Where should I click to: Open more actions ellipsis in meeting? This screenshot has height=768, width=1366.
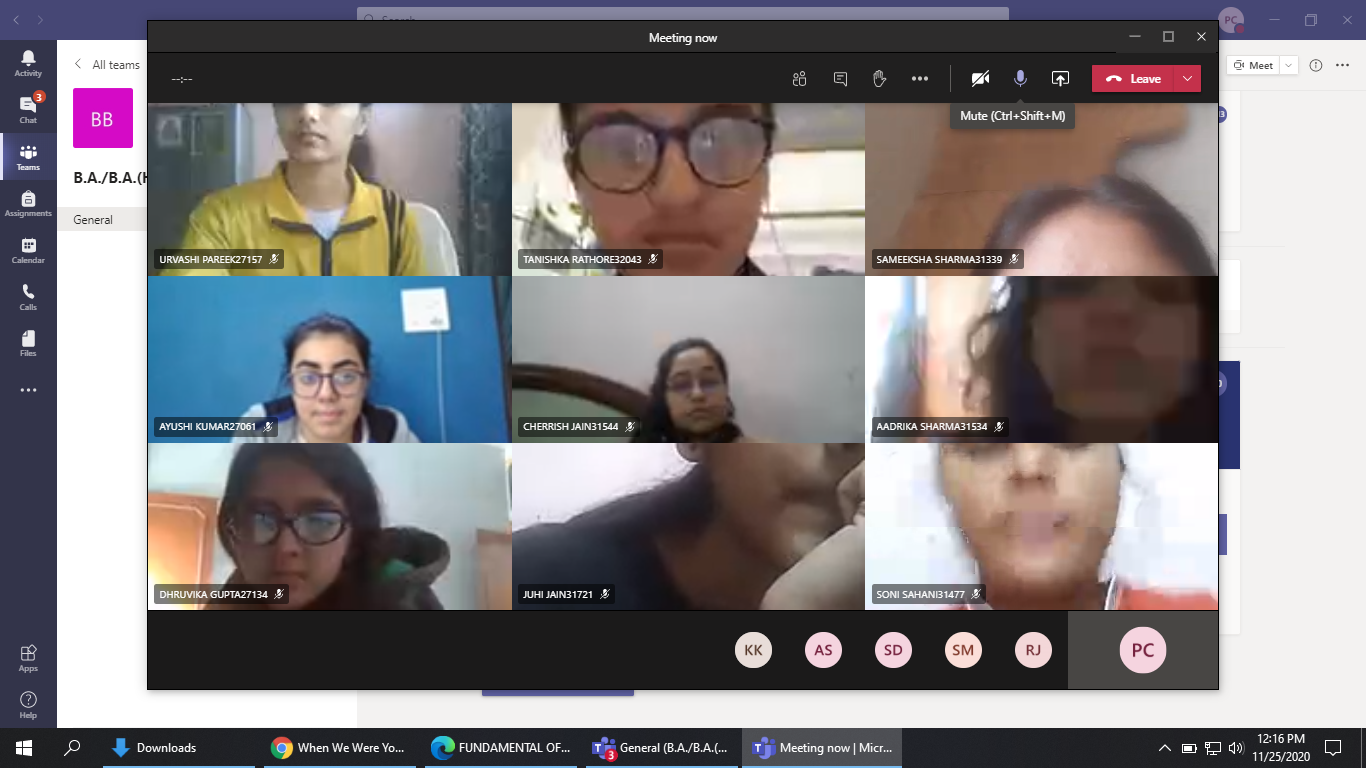(920, 79)
